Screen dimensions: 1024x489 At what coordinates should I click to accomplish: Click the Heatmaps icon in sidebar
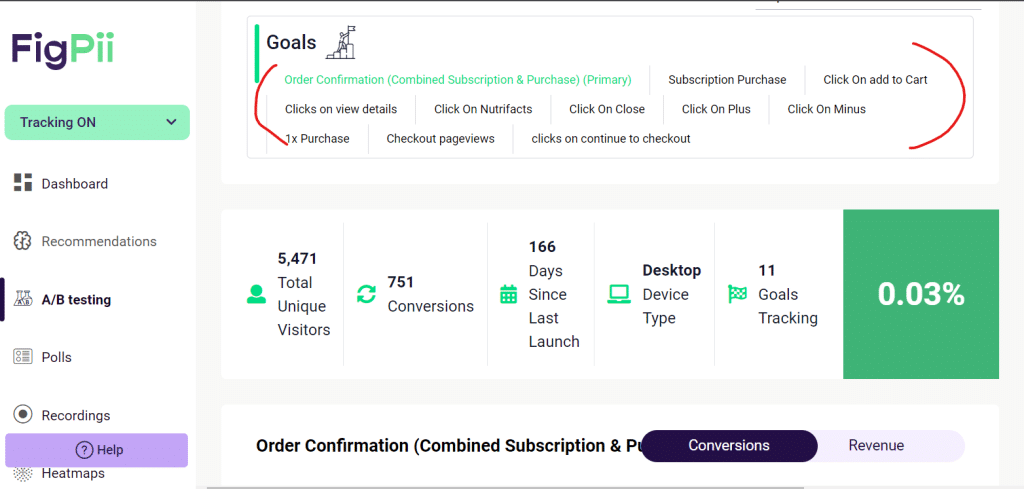pyautogui.click(x=22, y=473)
